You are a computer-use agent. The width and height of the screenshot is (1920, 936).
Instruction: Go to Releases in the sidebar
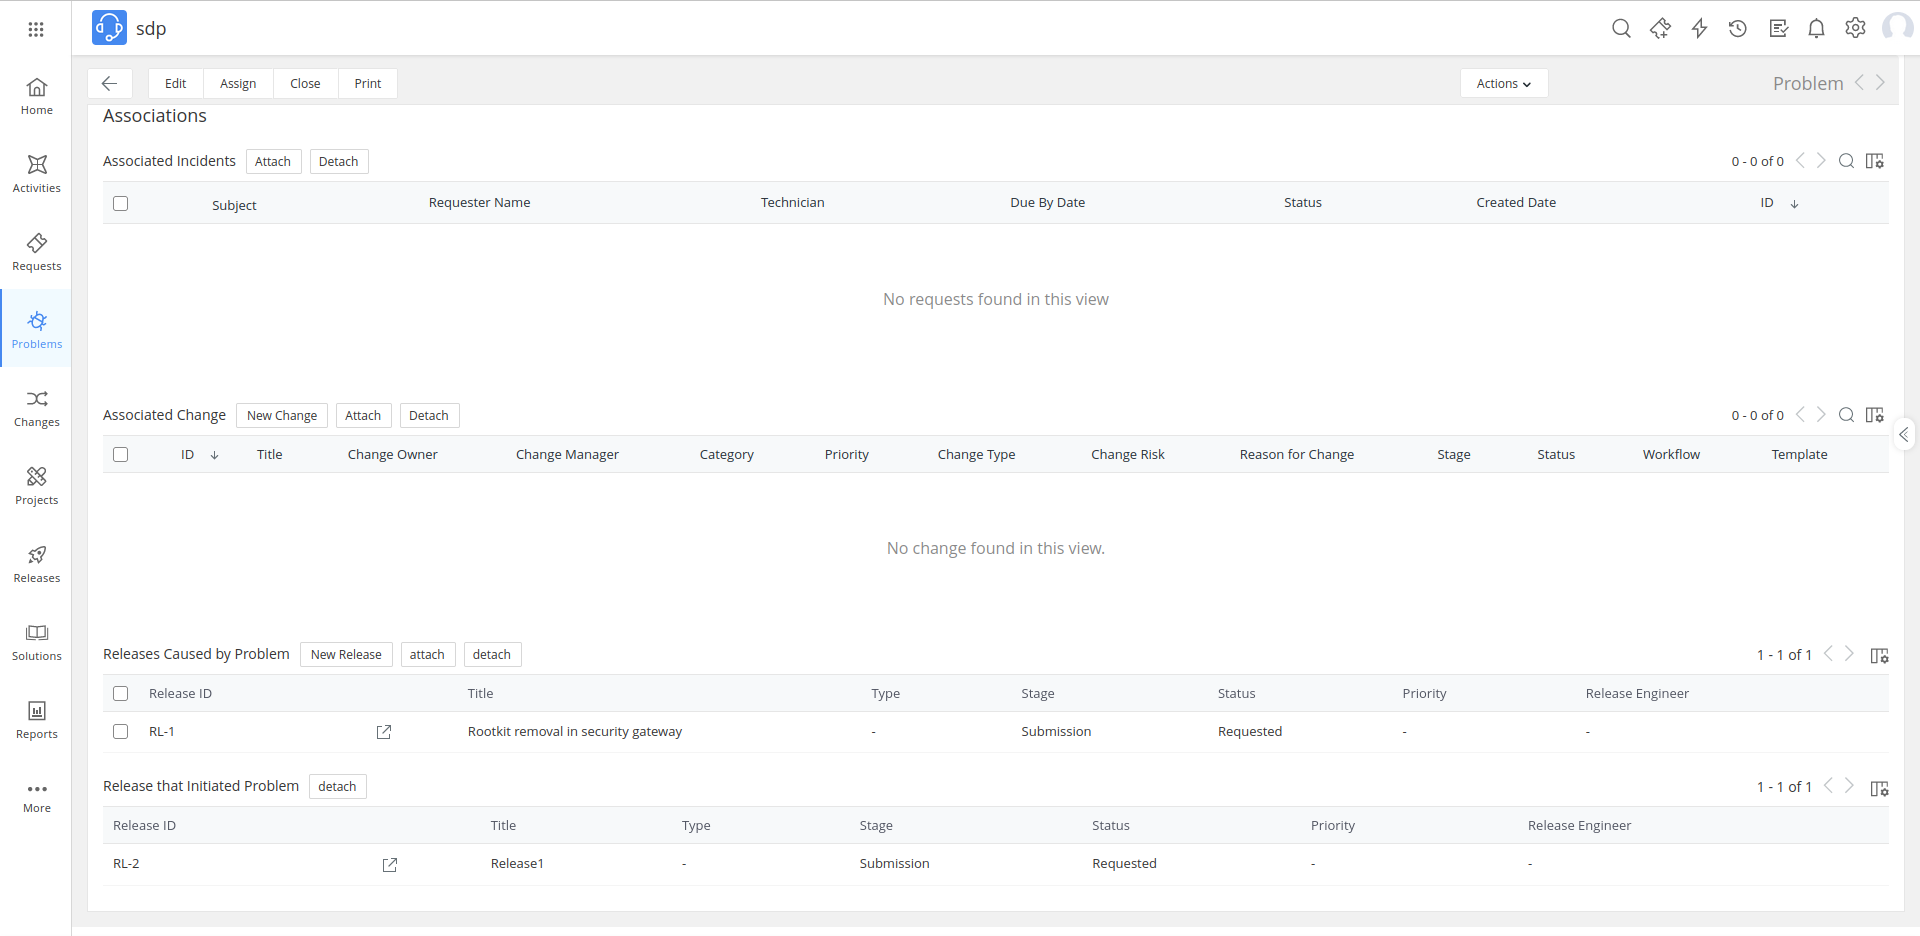[x=37, y=564]
